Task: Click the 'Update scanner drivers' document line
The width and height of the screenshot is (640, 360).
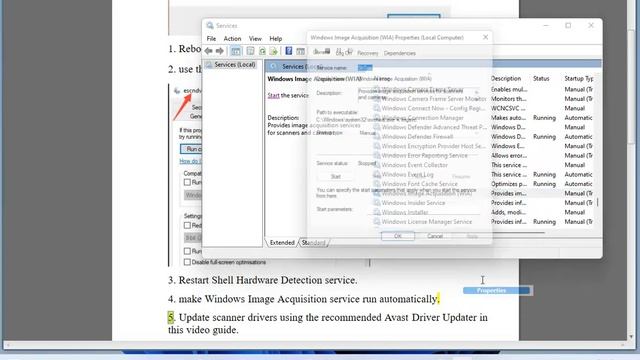Action: click(328, 323)
